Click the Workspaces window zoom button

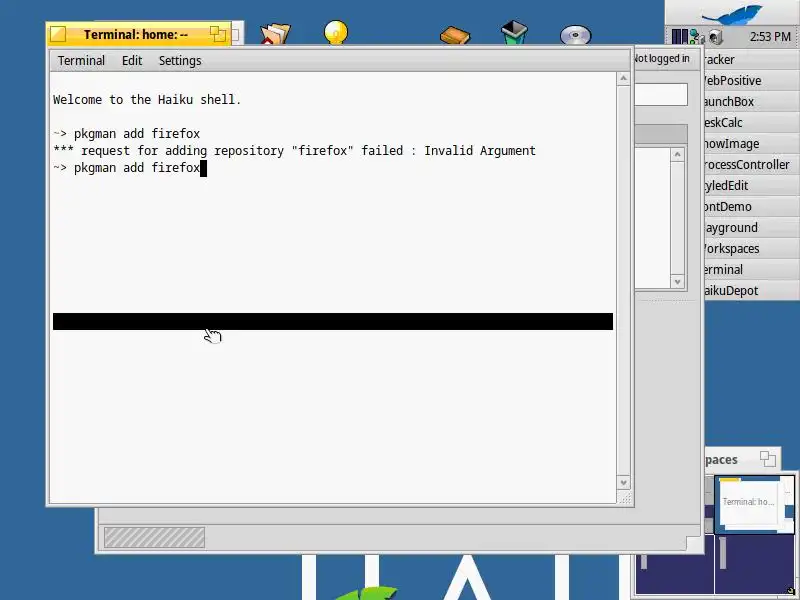(767, 459)
